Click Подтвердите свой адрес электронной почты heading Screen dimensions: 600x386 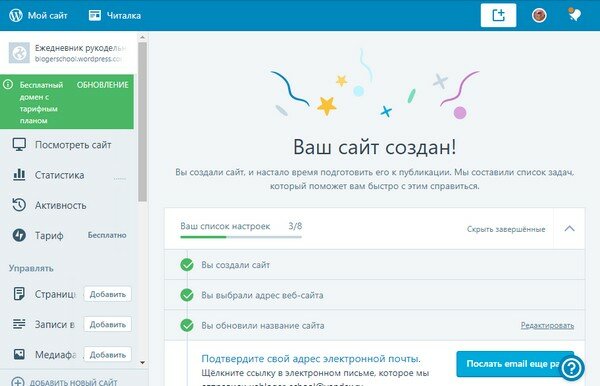311,359
